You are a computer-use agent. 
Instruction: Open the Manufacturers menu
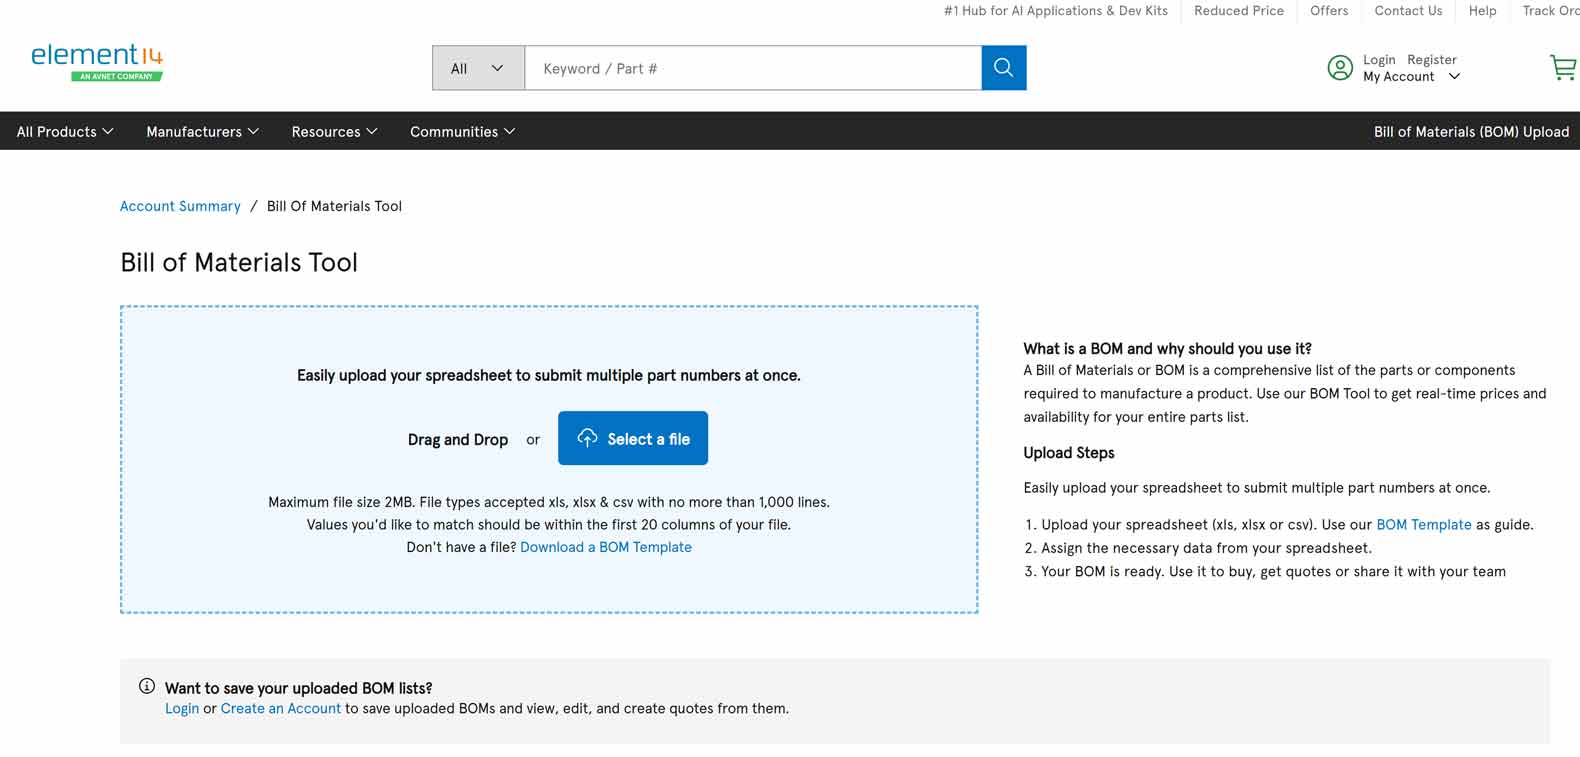click(202, 131)
